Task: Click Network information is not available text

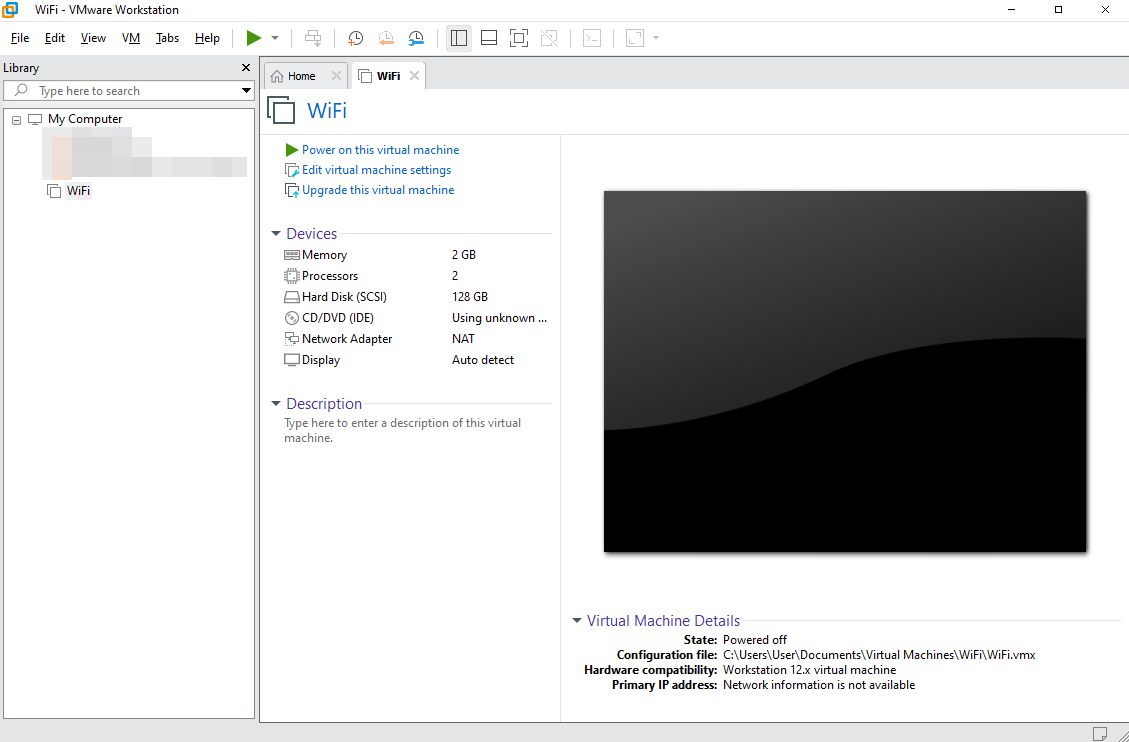Action: click(x=819, y=685)
